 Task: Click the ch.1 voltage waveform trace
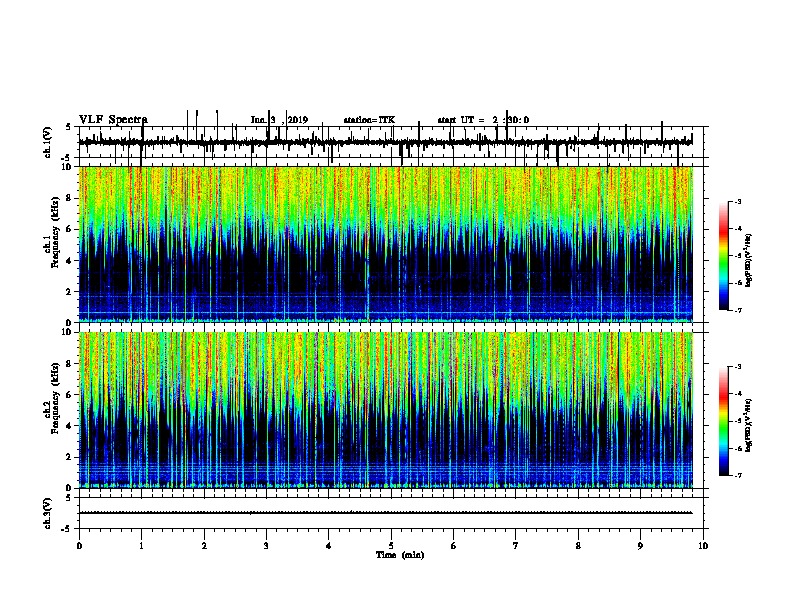[x=385, y=142]
